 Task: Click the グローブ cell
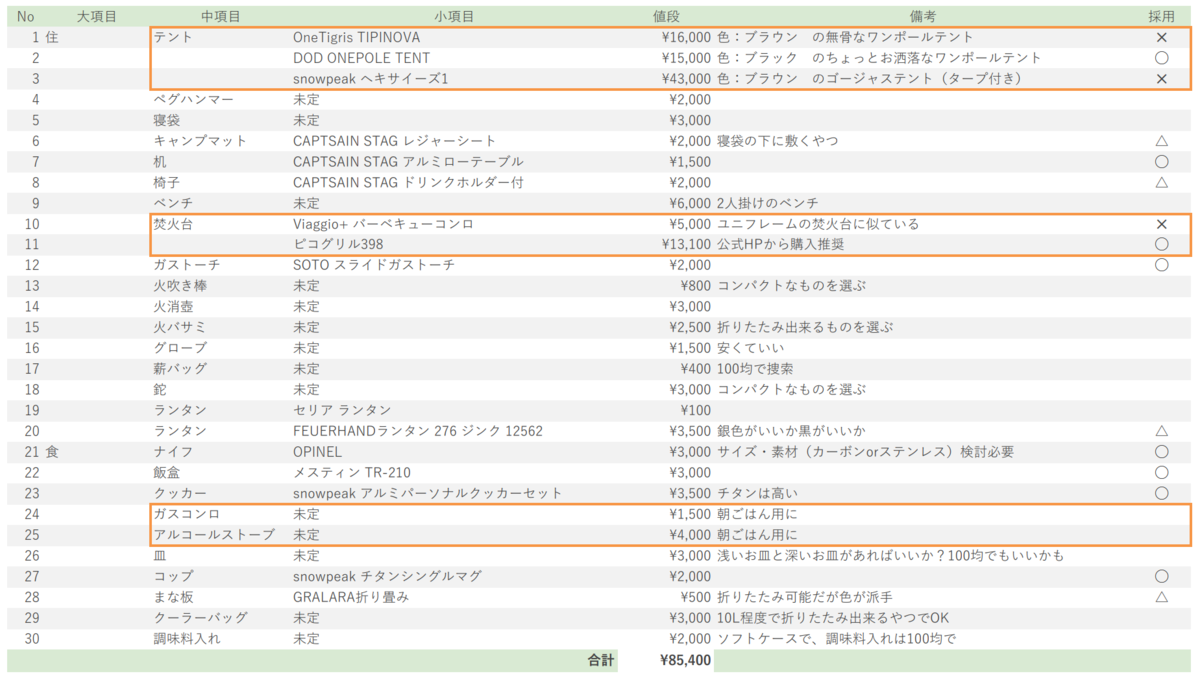click(180, 348)
